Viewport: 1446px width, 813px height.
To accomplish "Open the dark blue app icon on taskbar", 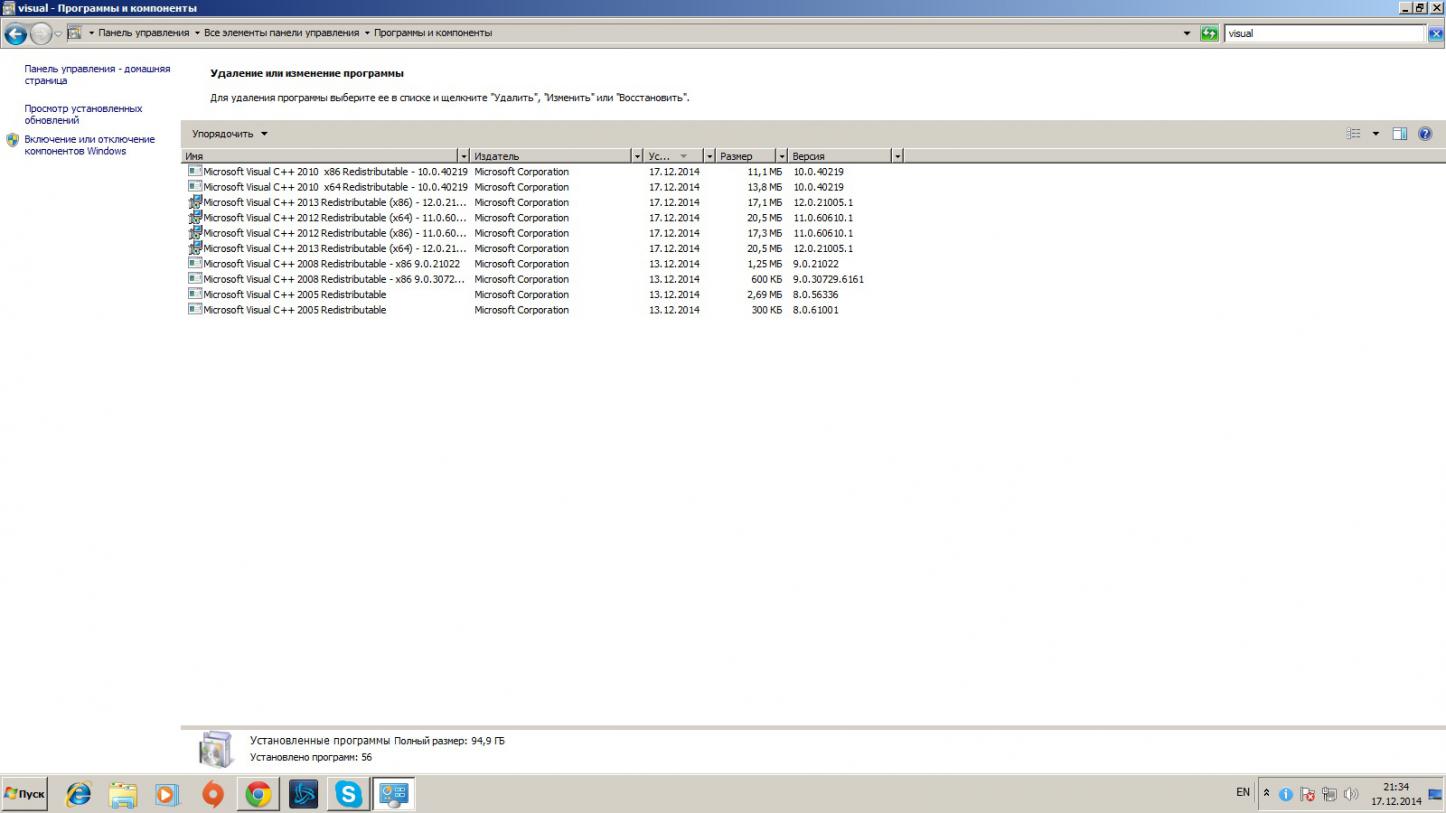I will [x=303, y=794].
